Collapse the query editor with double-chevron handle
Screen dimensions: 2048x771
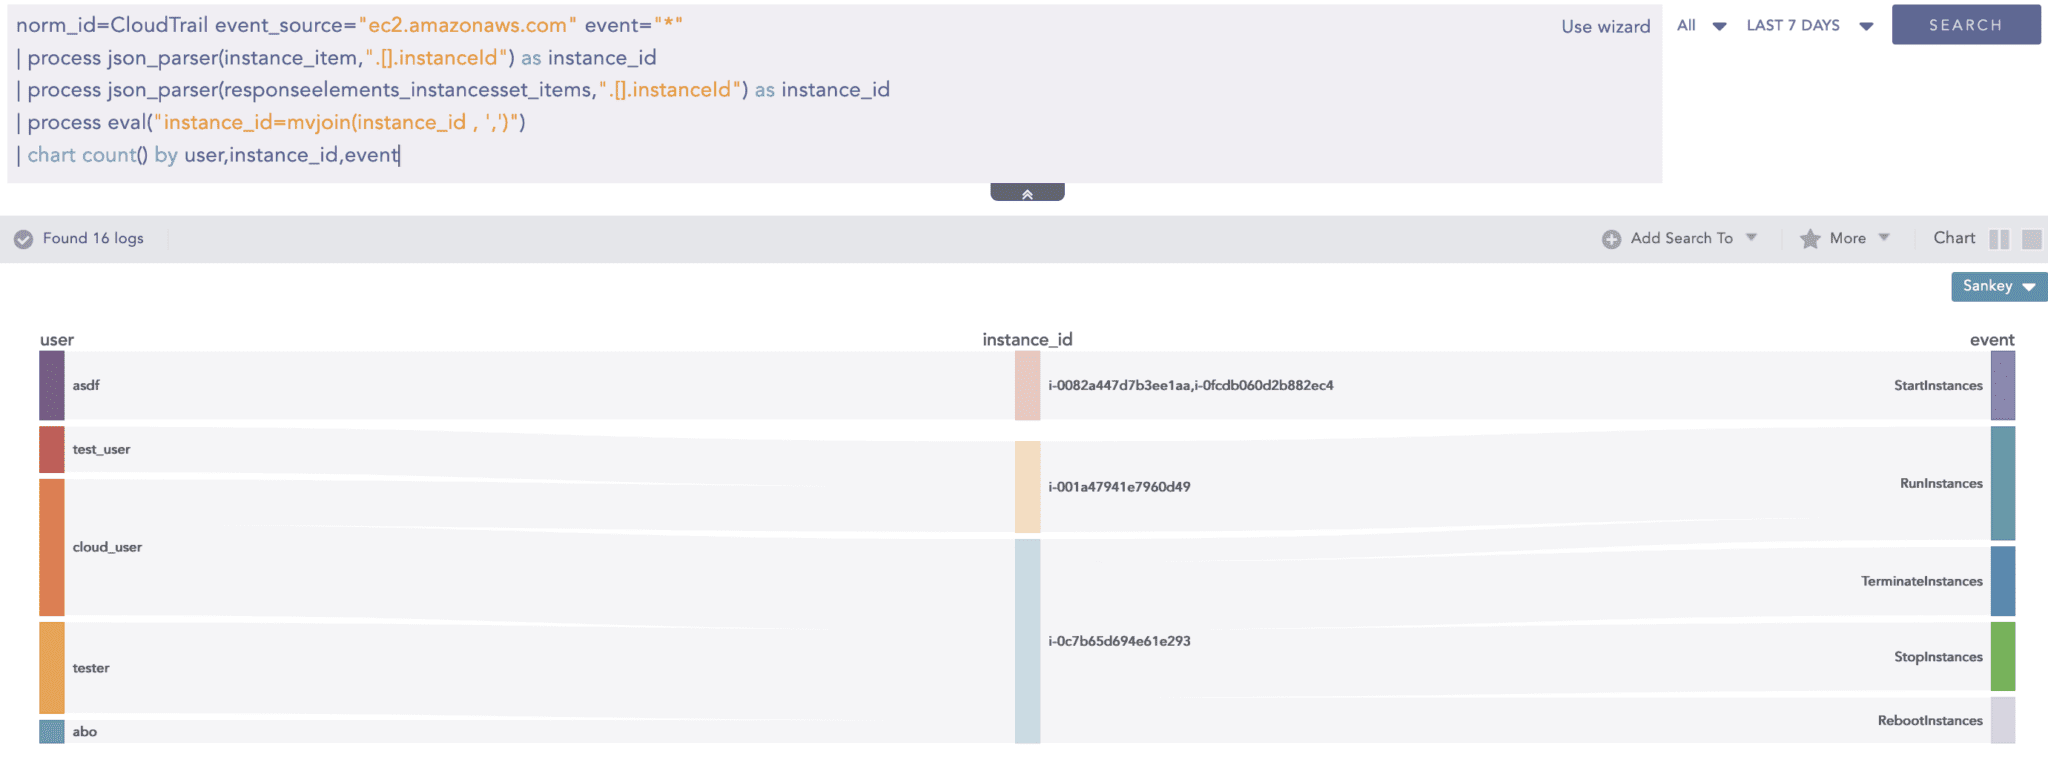coord(1027,193)
